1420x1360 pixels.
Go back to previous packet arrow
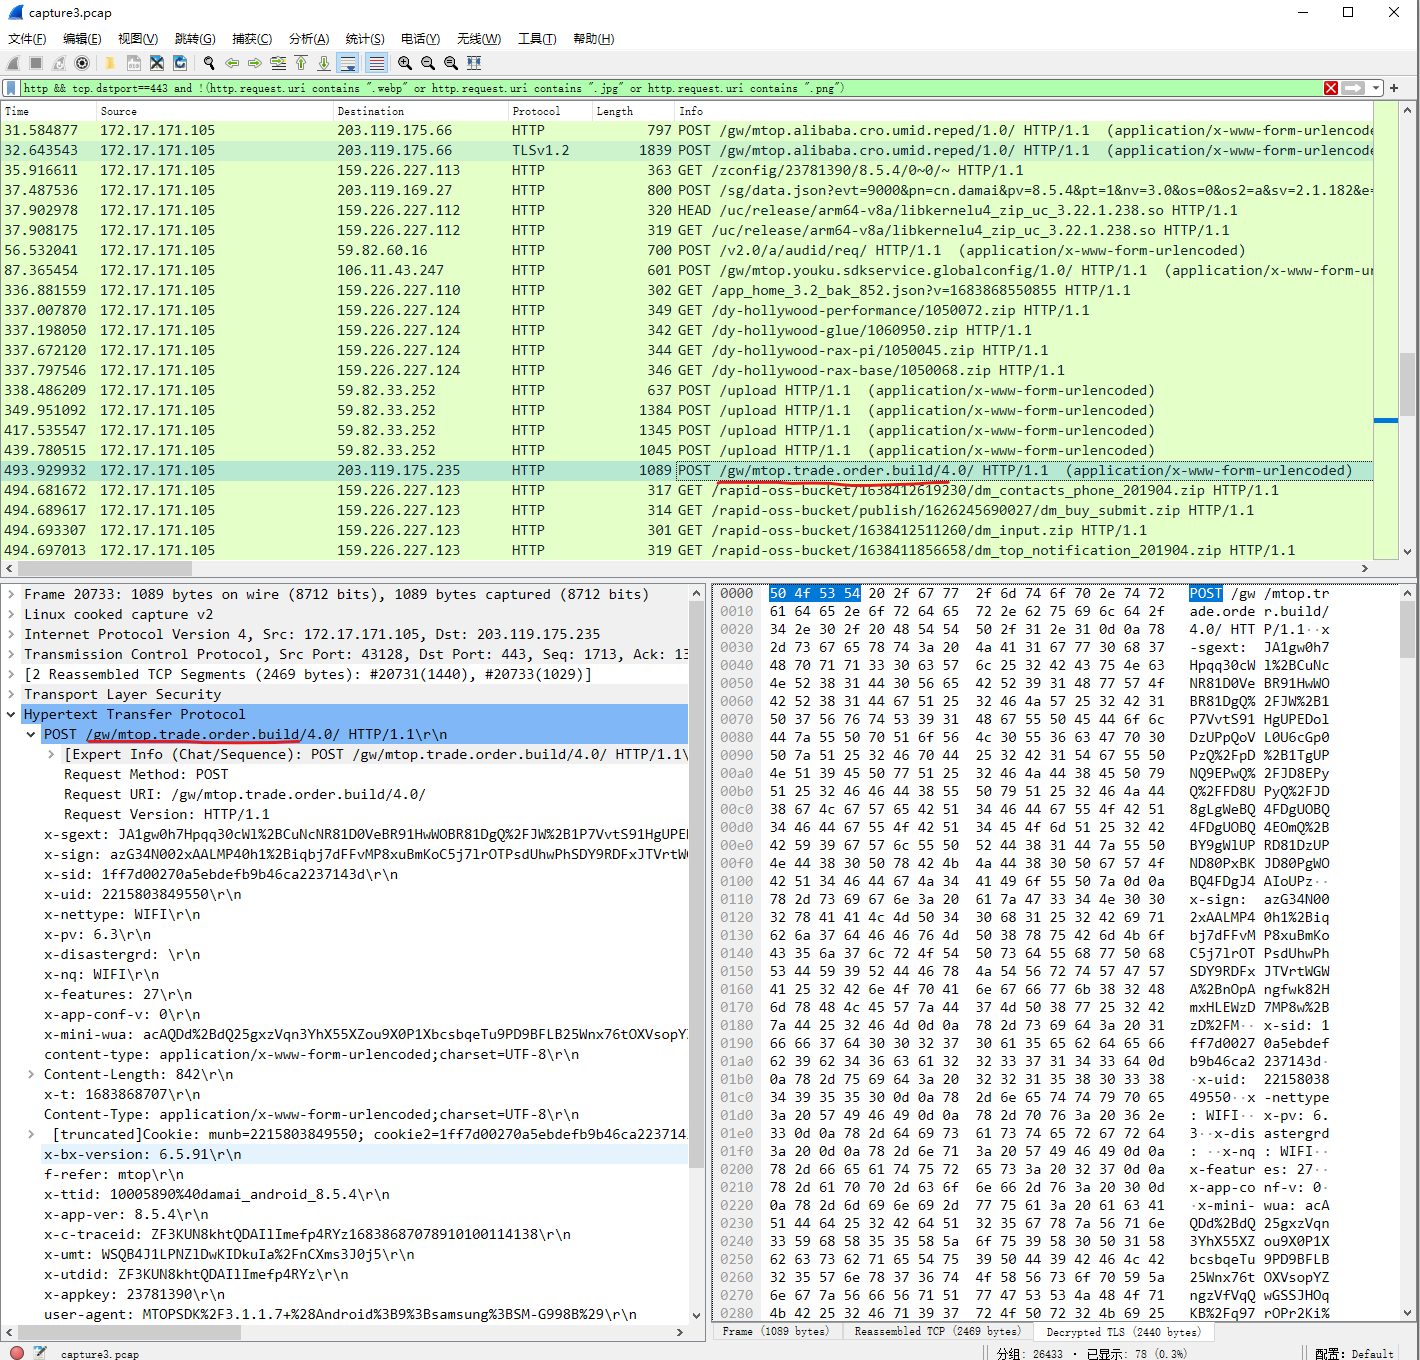tap(232, 63)
